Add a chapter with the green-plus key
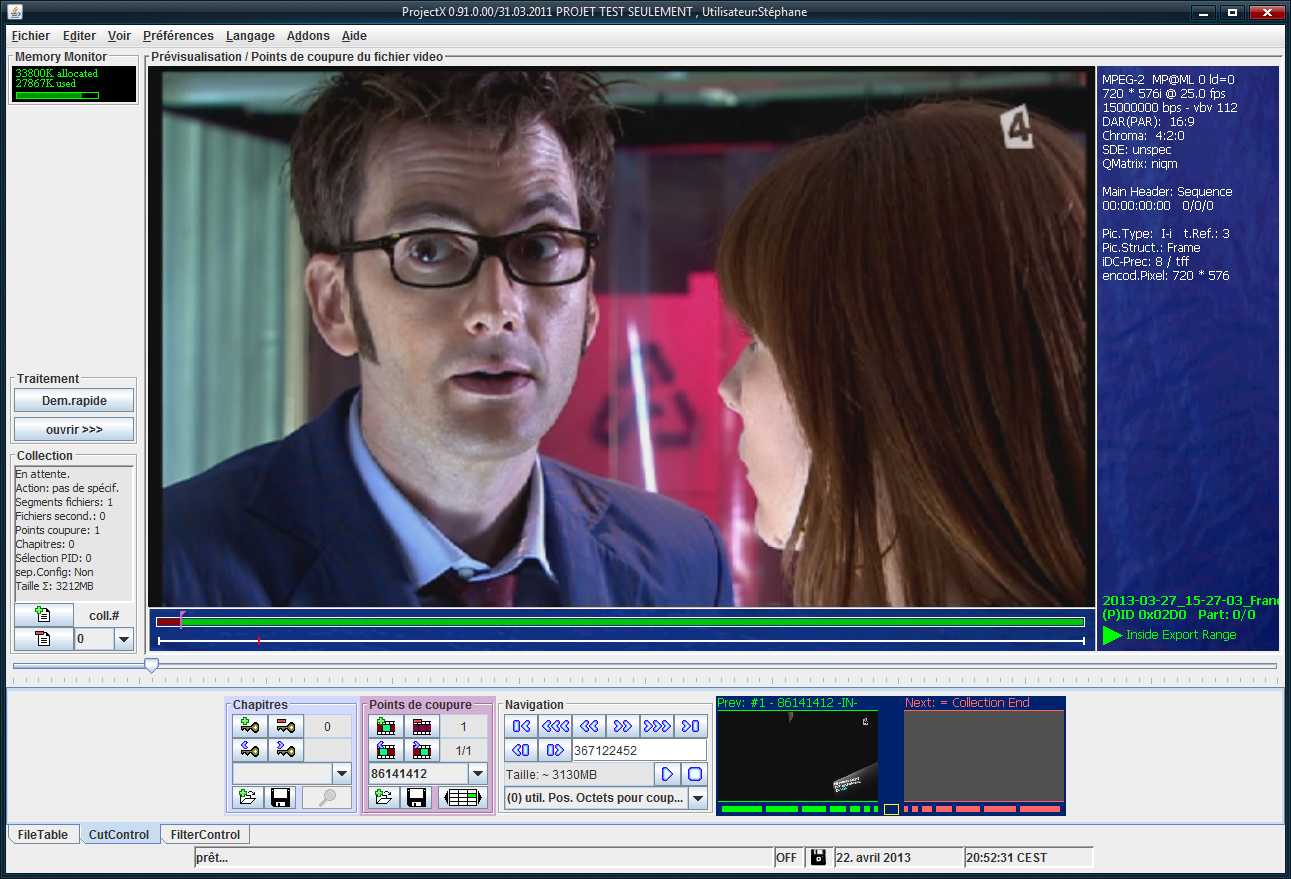The image size is (1291, 879). point(249,726)
